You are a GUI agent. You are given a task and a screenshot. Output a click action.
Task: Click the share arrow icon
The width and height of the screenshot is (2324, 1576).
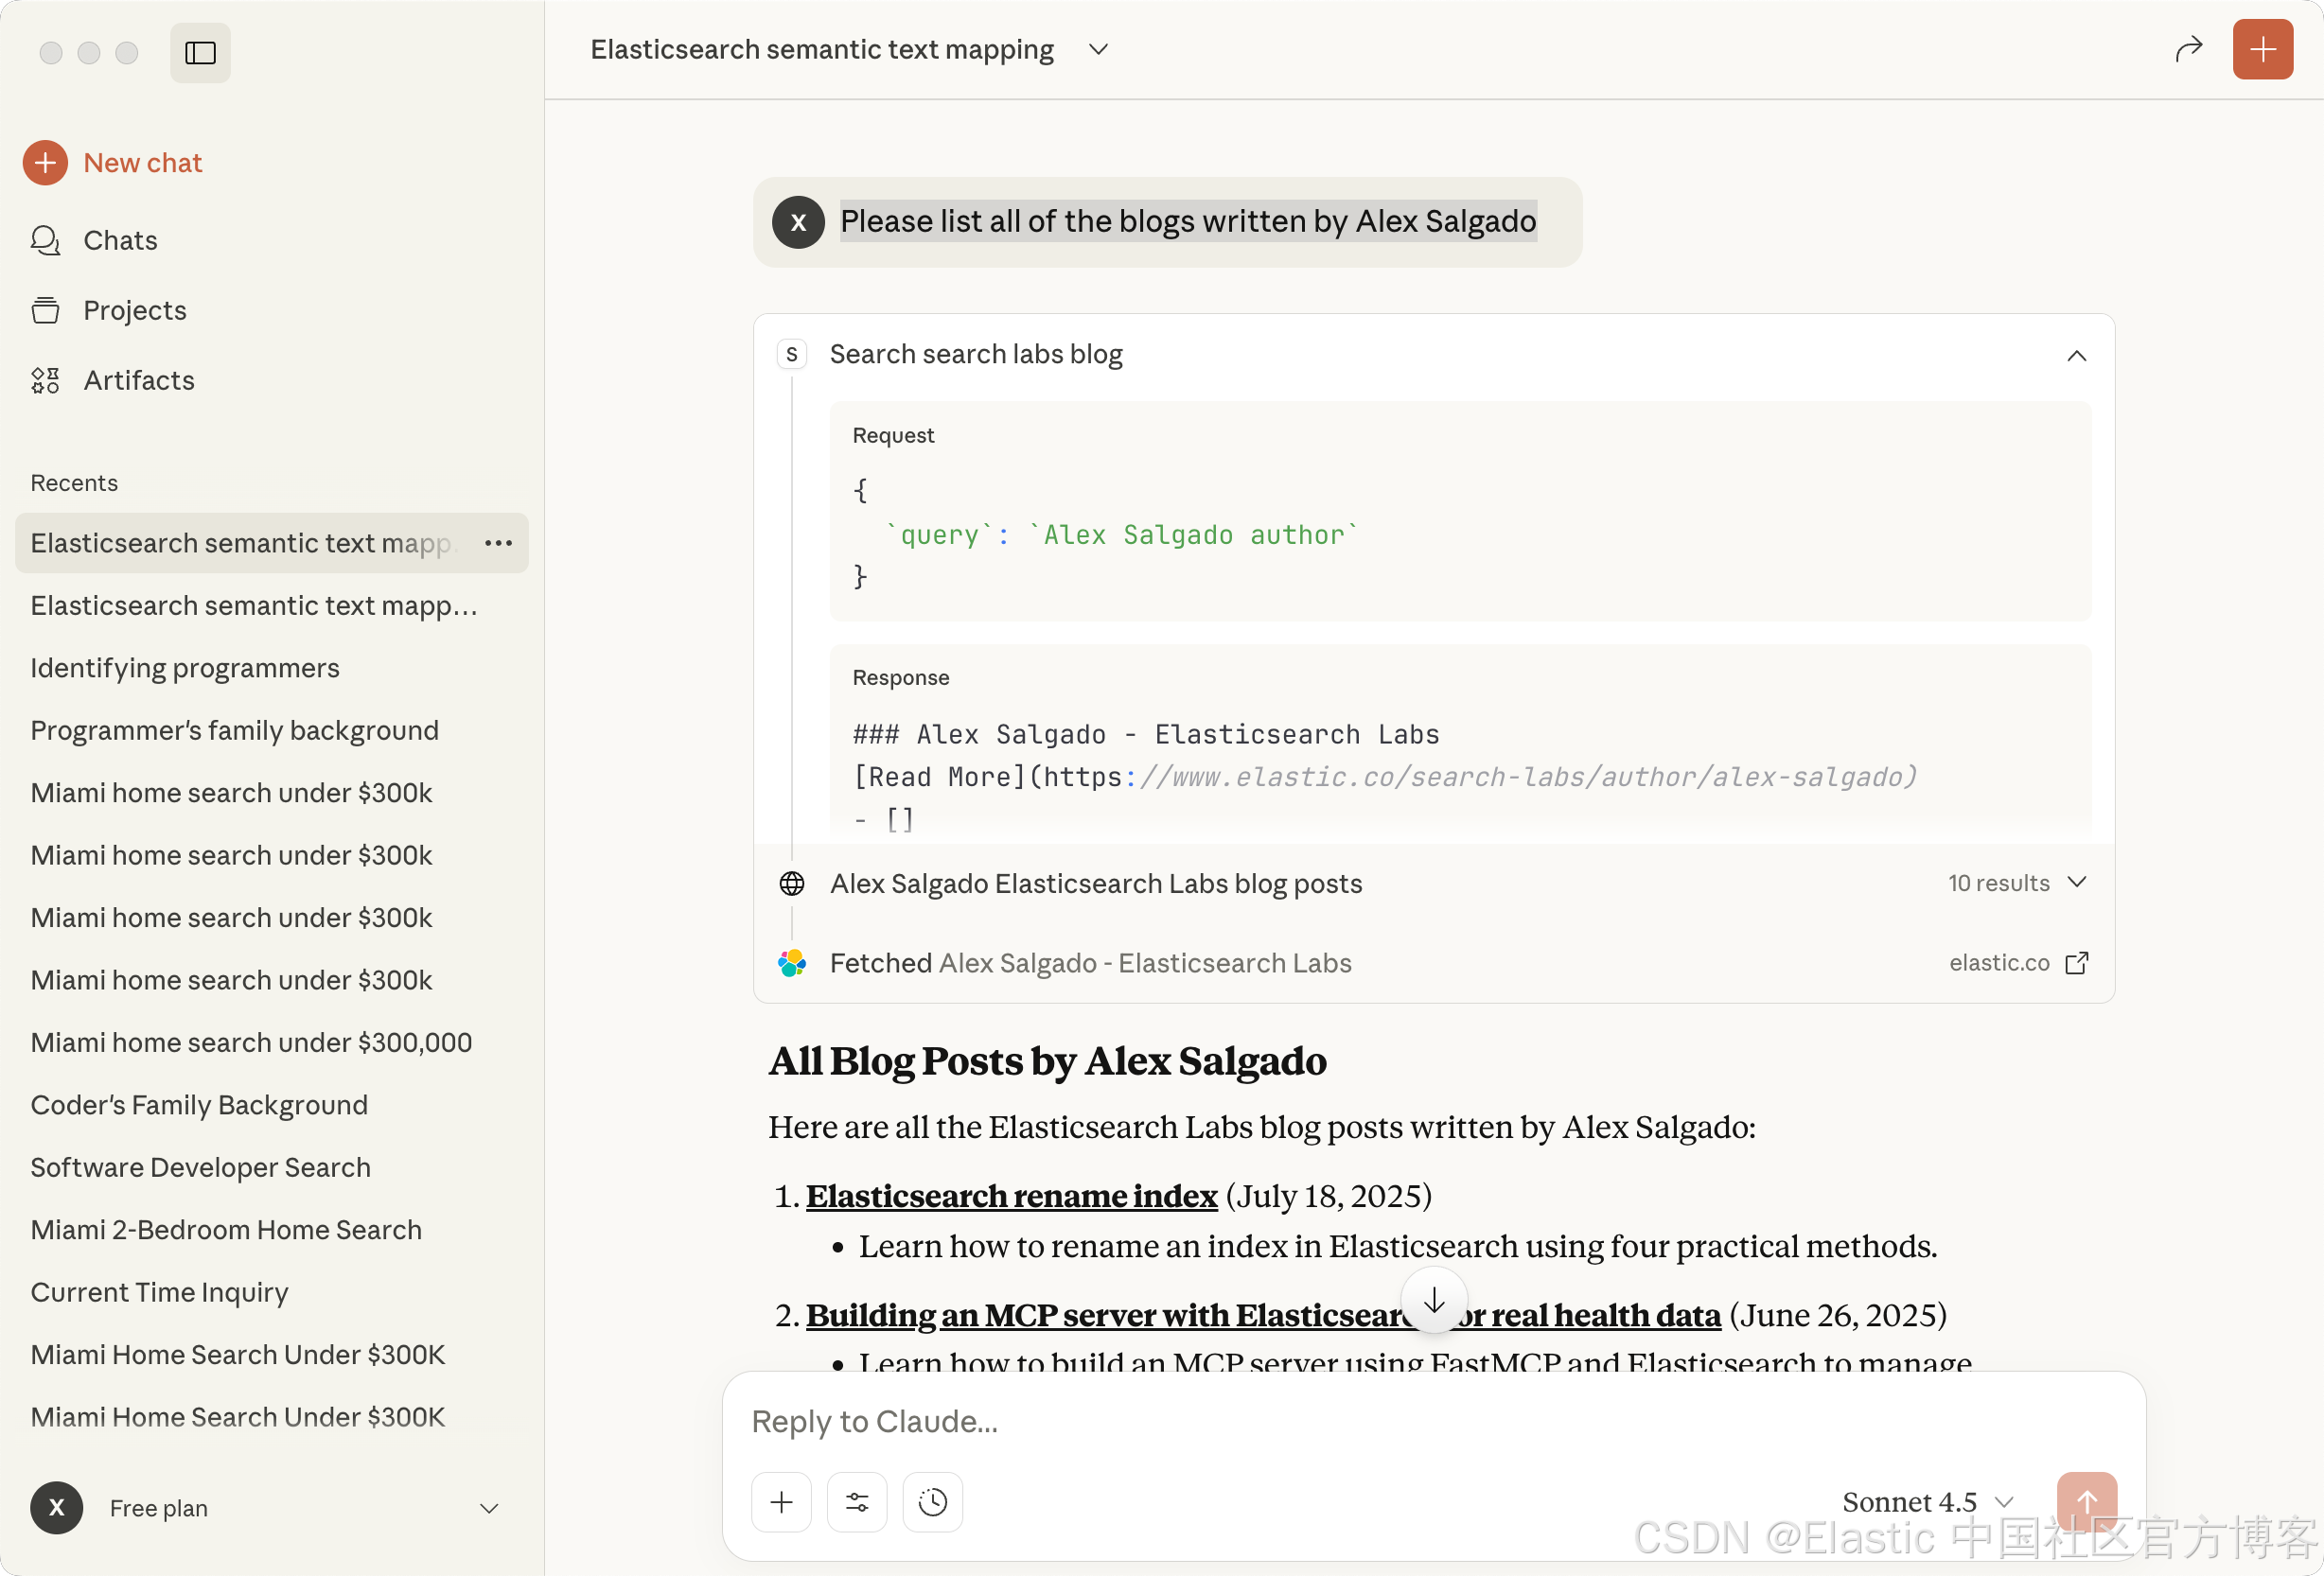tap(2188, 49)
